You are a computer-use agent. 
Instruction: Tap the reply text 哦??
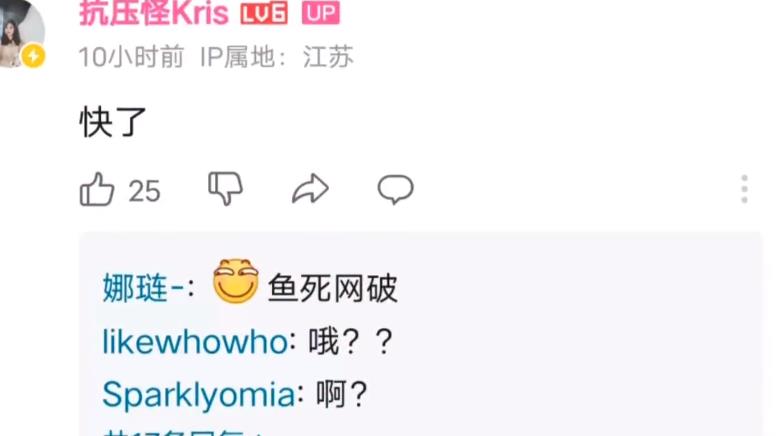(x=351, y=342)
